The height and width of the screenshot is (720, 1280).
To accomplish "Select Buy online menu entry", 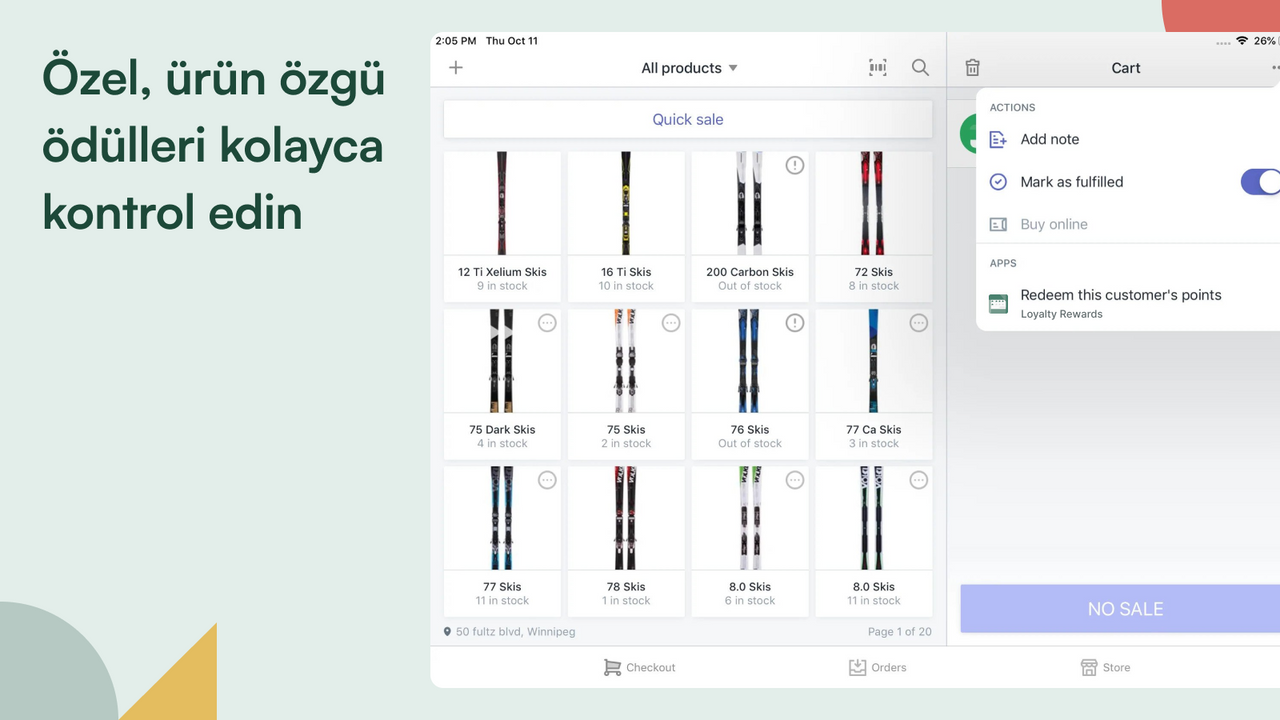I will (x=1128, y=225).
